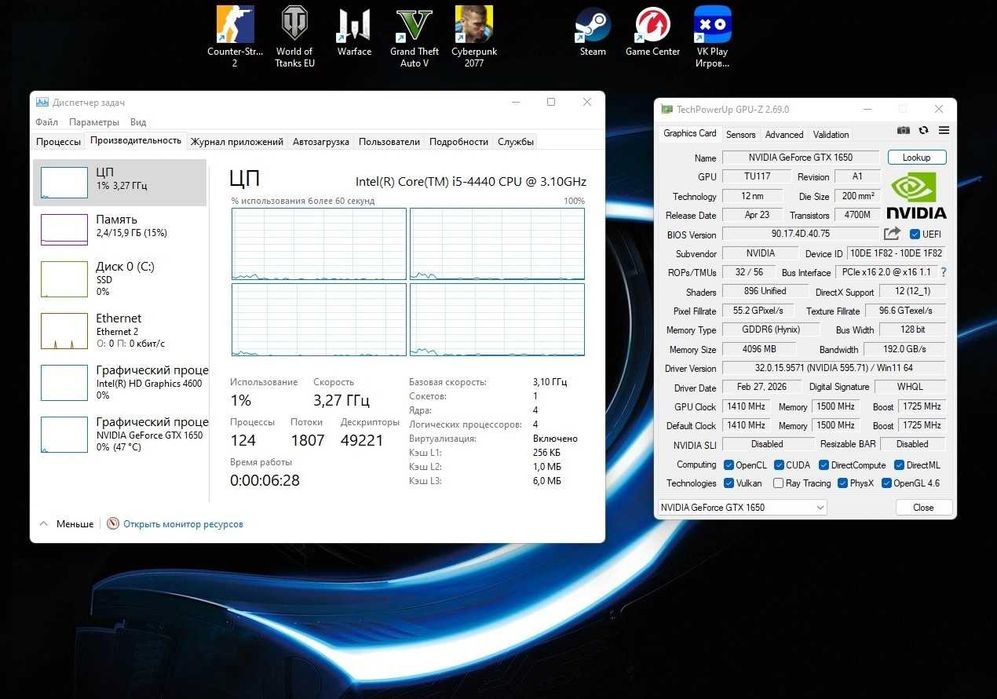Viewport: 997px width, 699px height.
Task: Click the BIOS export share icon
Action: pos(892,234)
